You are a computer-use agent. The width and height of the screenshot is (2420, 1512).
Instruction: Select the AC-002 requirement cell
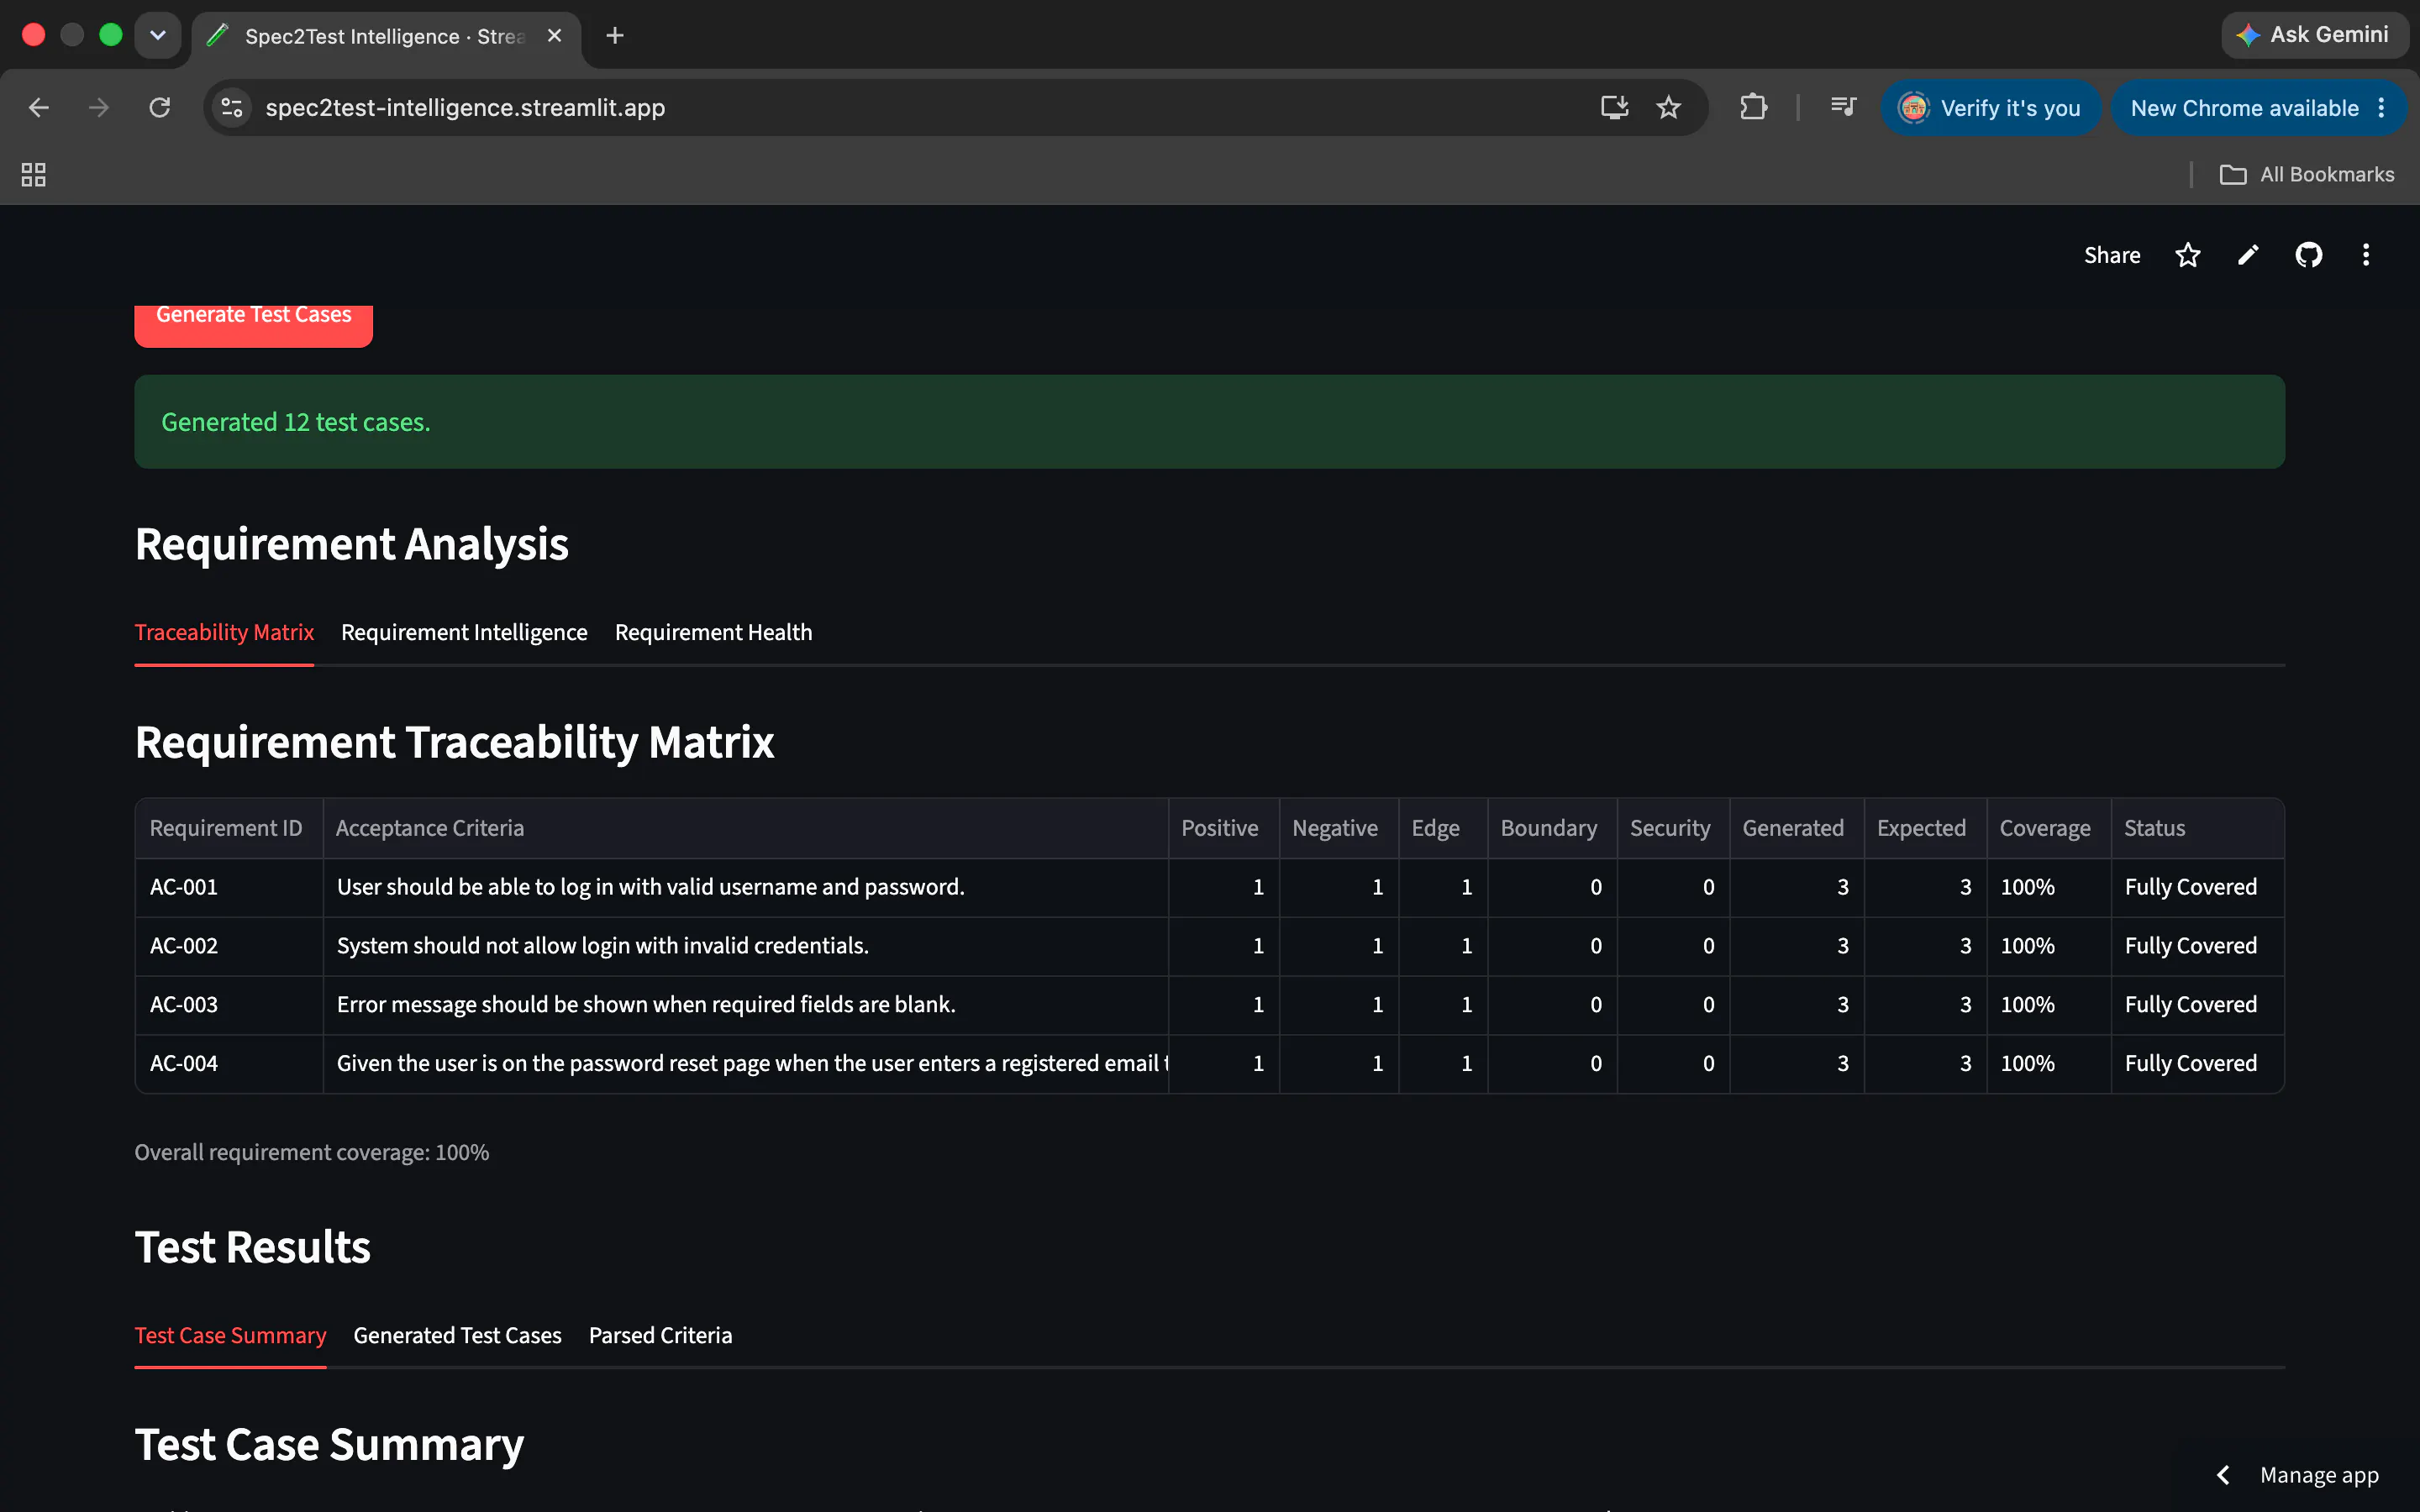(229, 946)
